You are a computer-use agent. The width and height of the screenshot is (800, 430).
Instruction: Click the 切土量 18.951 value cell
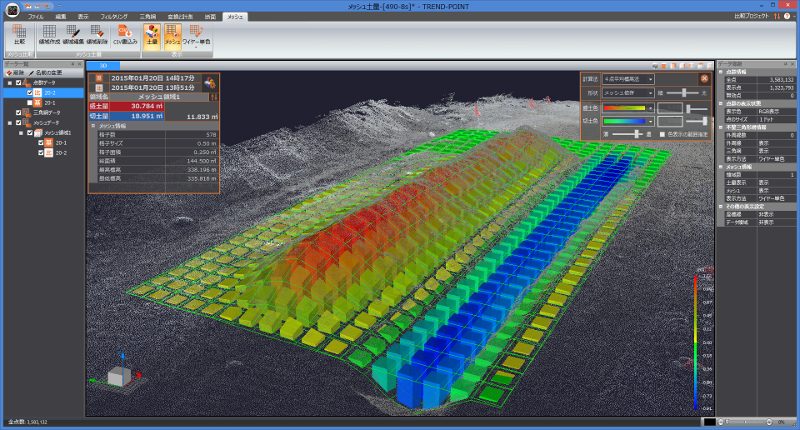pyautogui.click(x=136, y=116)
